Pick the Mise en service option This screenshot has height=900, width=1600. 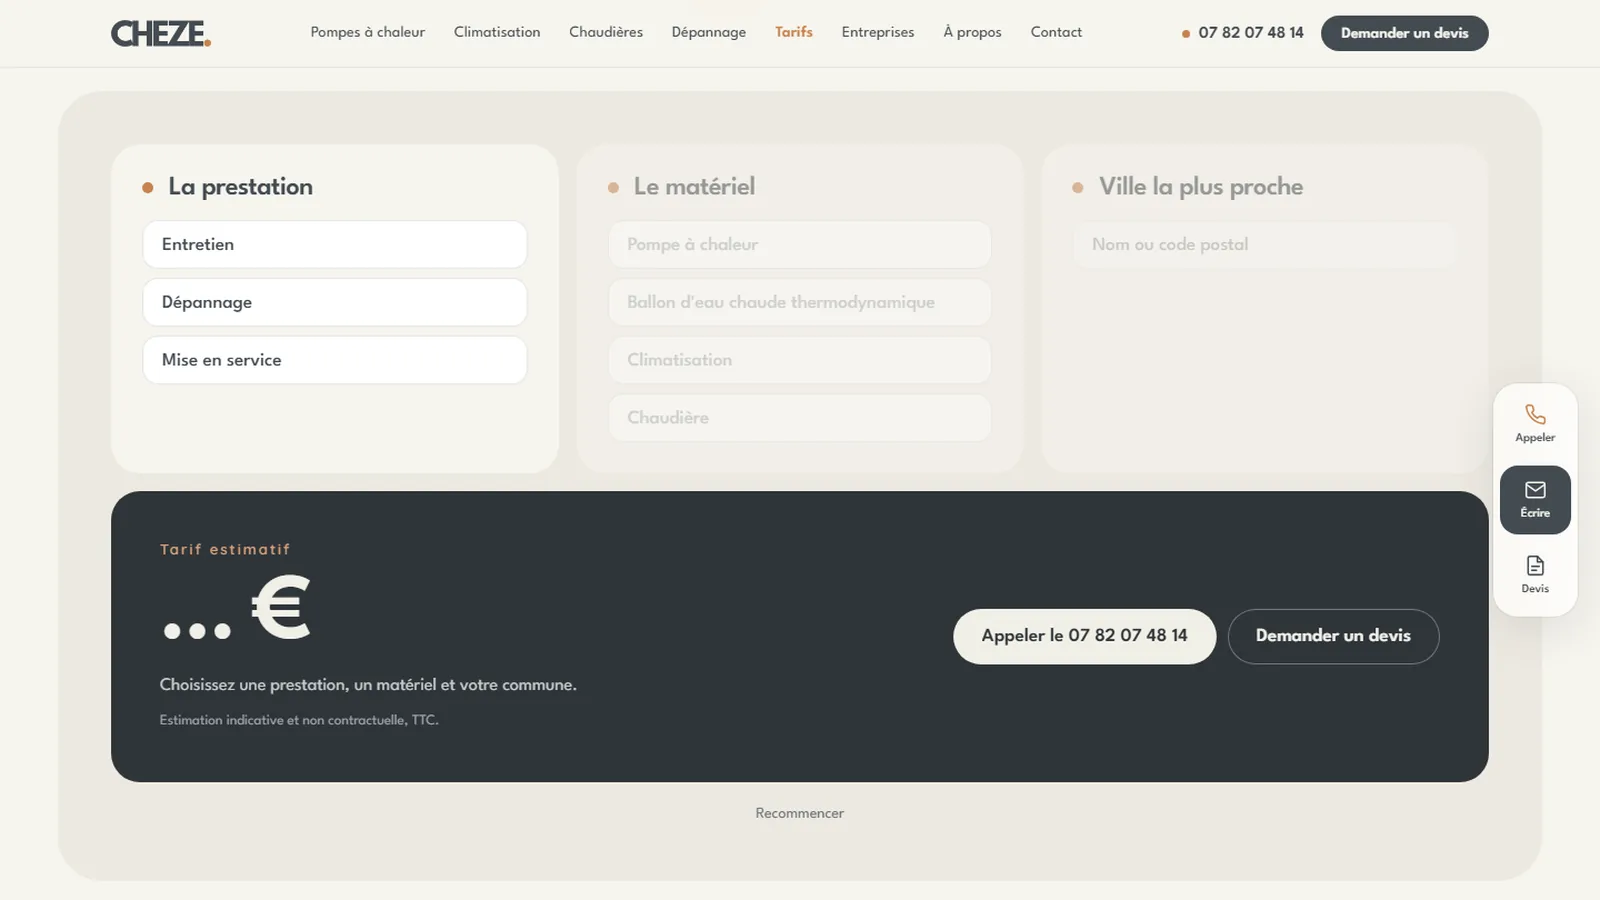pyautogui.click(x=335, y=360)
